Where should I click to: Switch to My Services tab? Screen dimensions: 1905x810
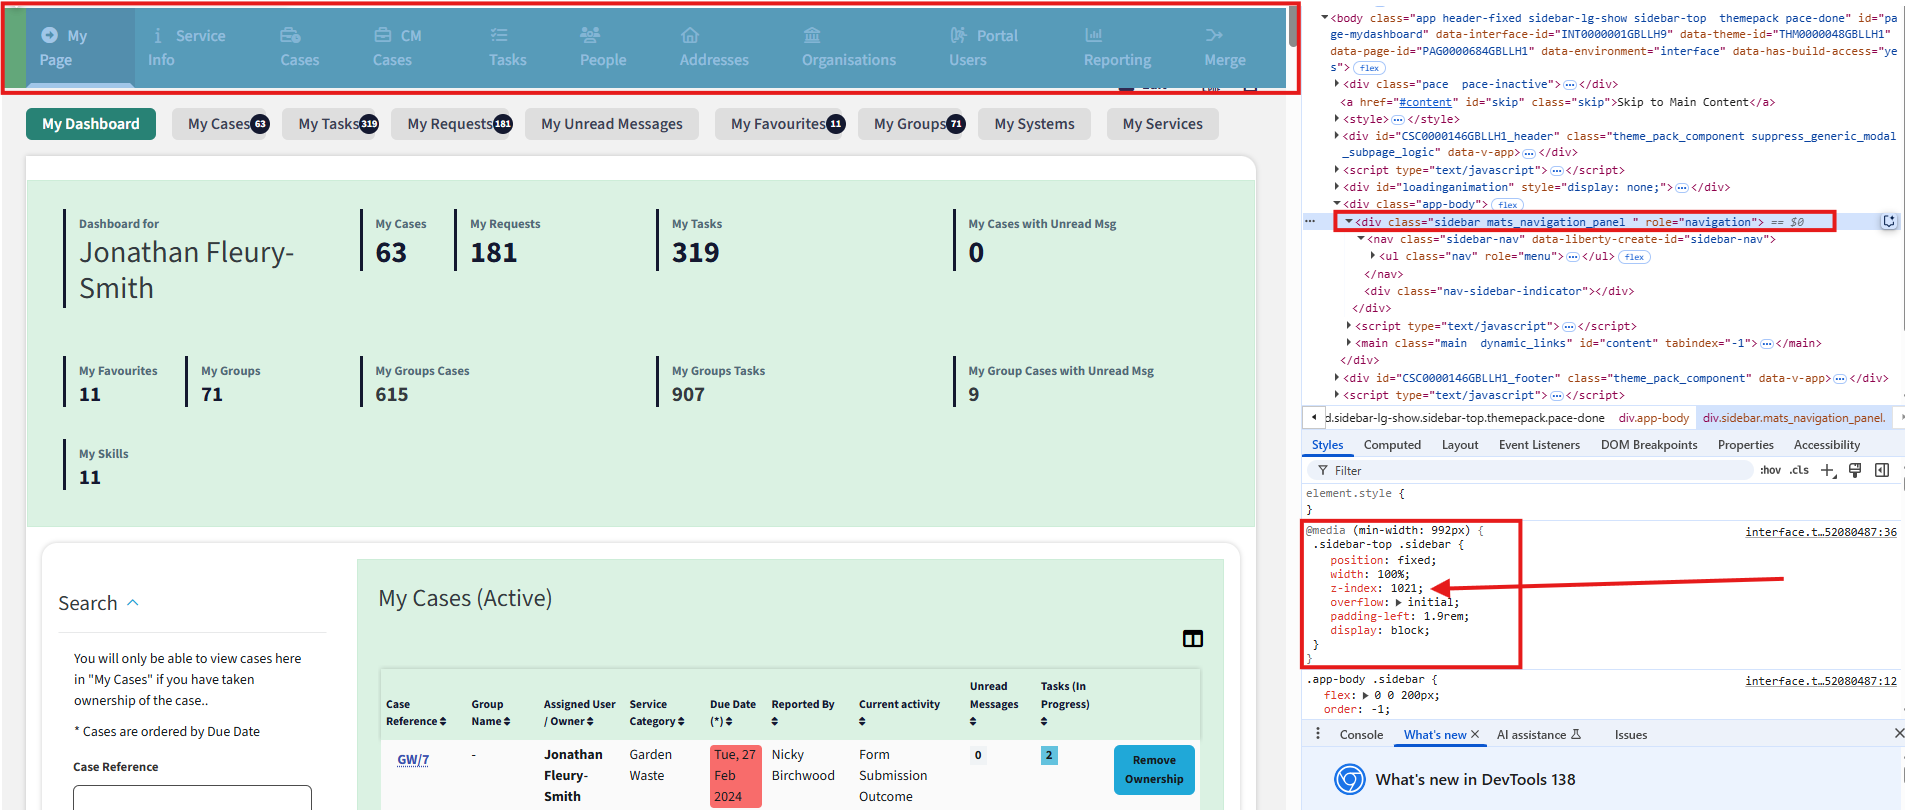(x=1162, y=124)
